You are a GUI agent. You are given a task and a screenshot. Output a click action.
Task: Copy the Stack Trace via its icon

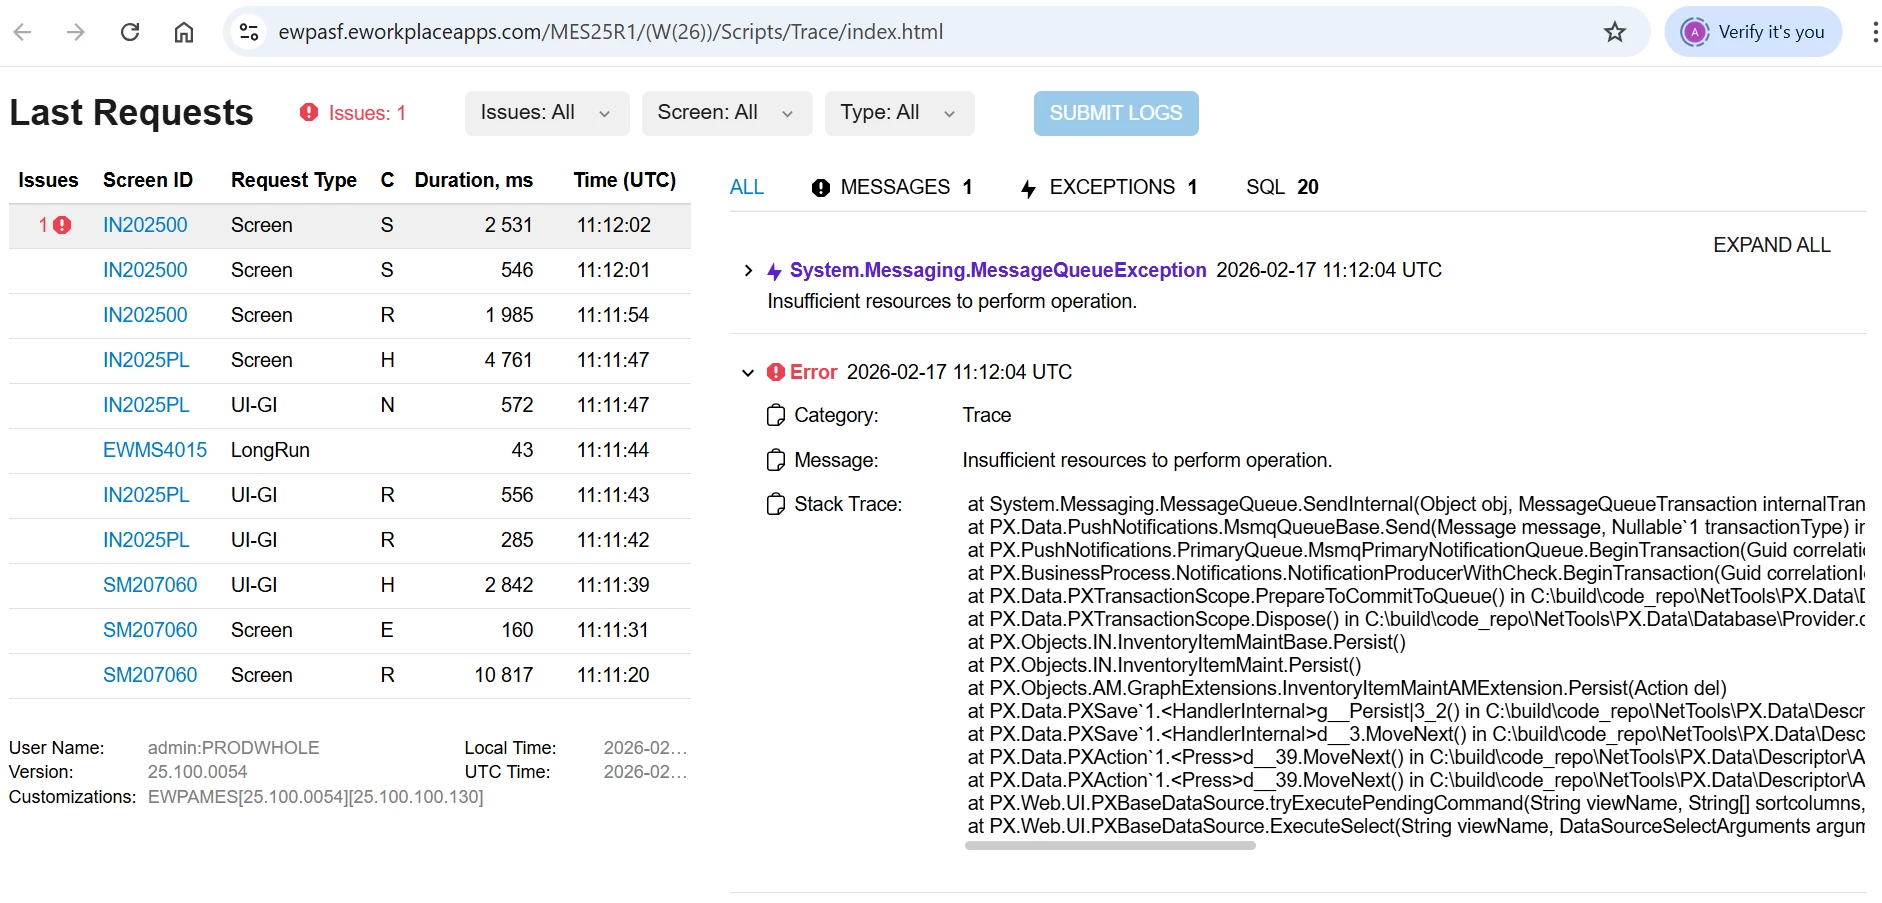tap(776, 504)
